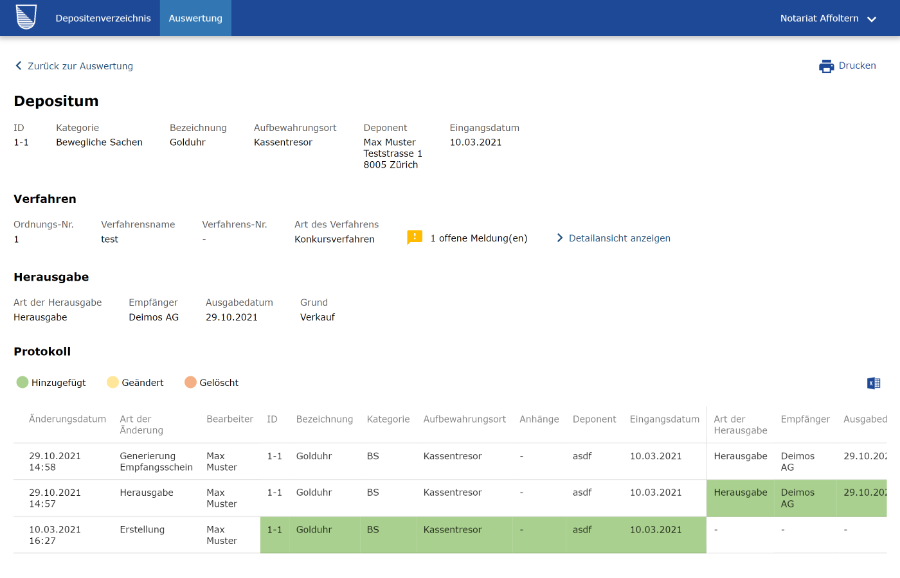
Task: Expand the Notariat Affoltern dropdown
Action: click(x=828, y=18)
